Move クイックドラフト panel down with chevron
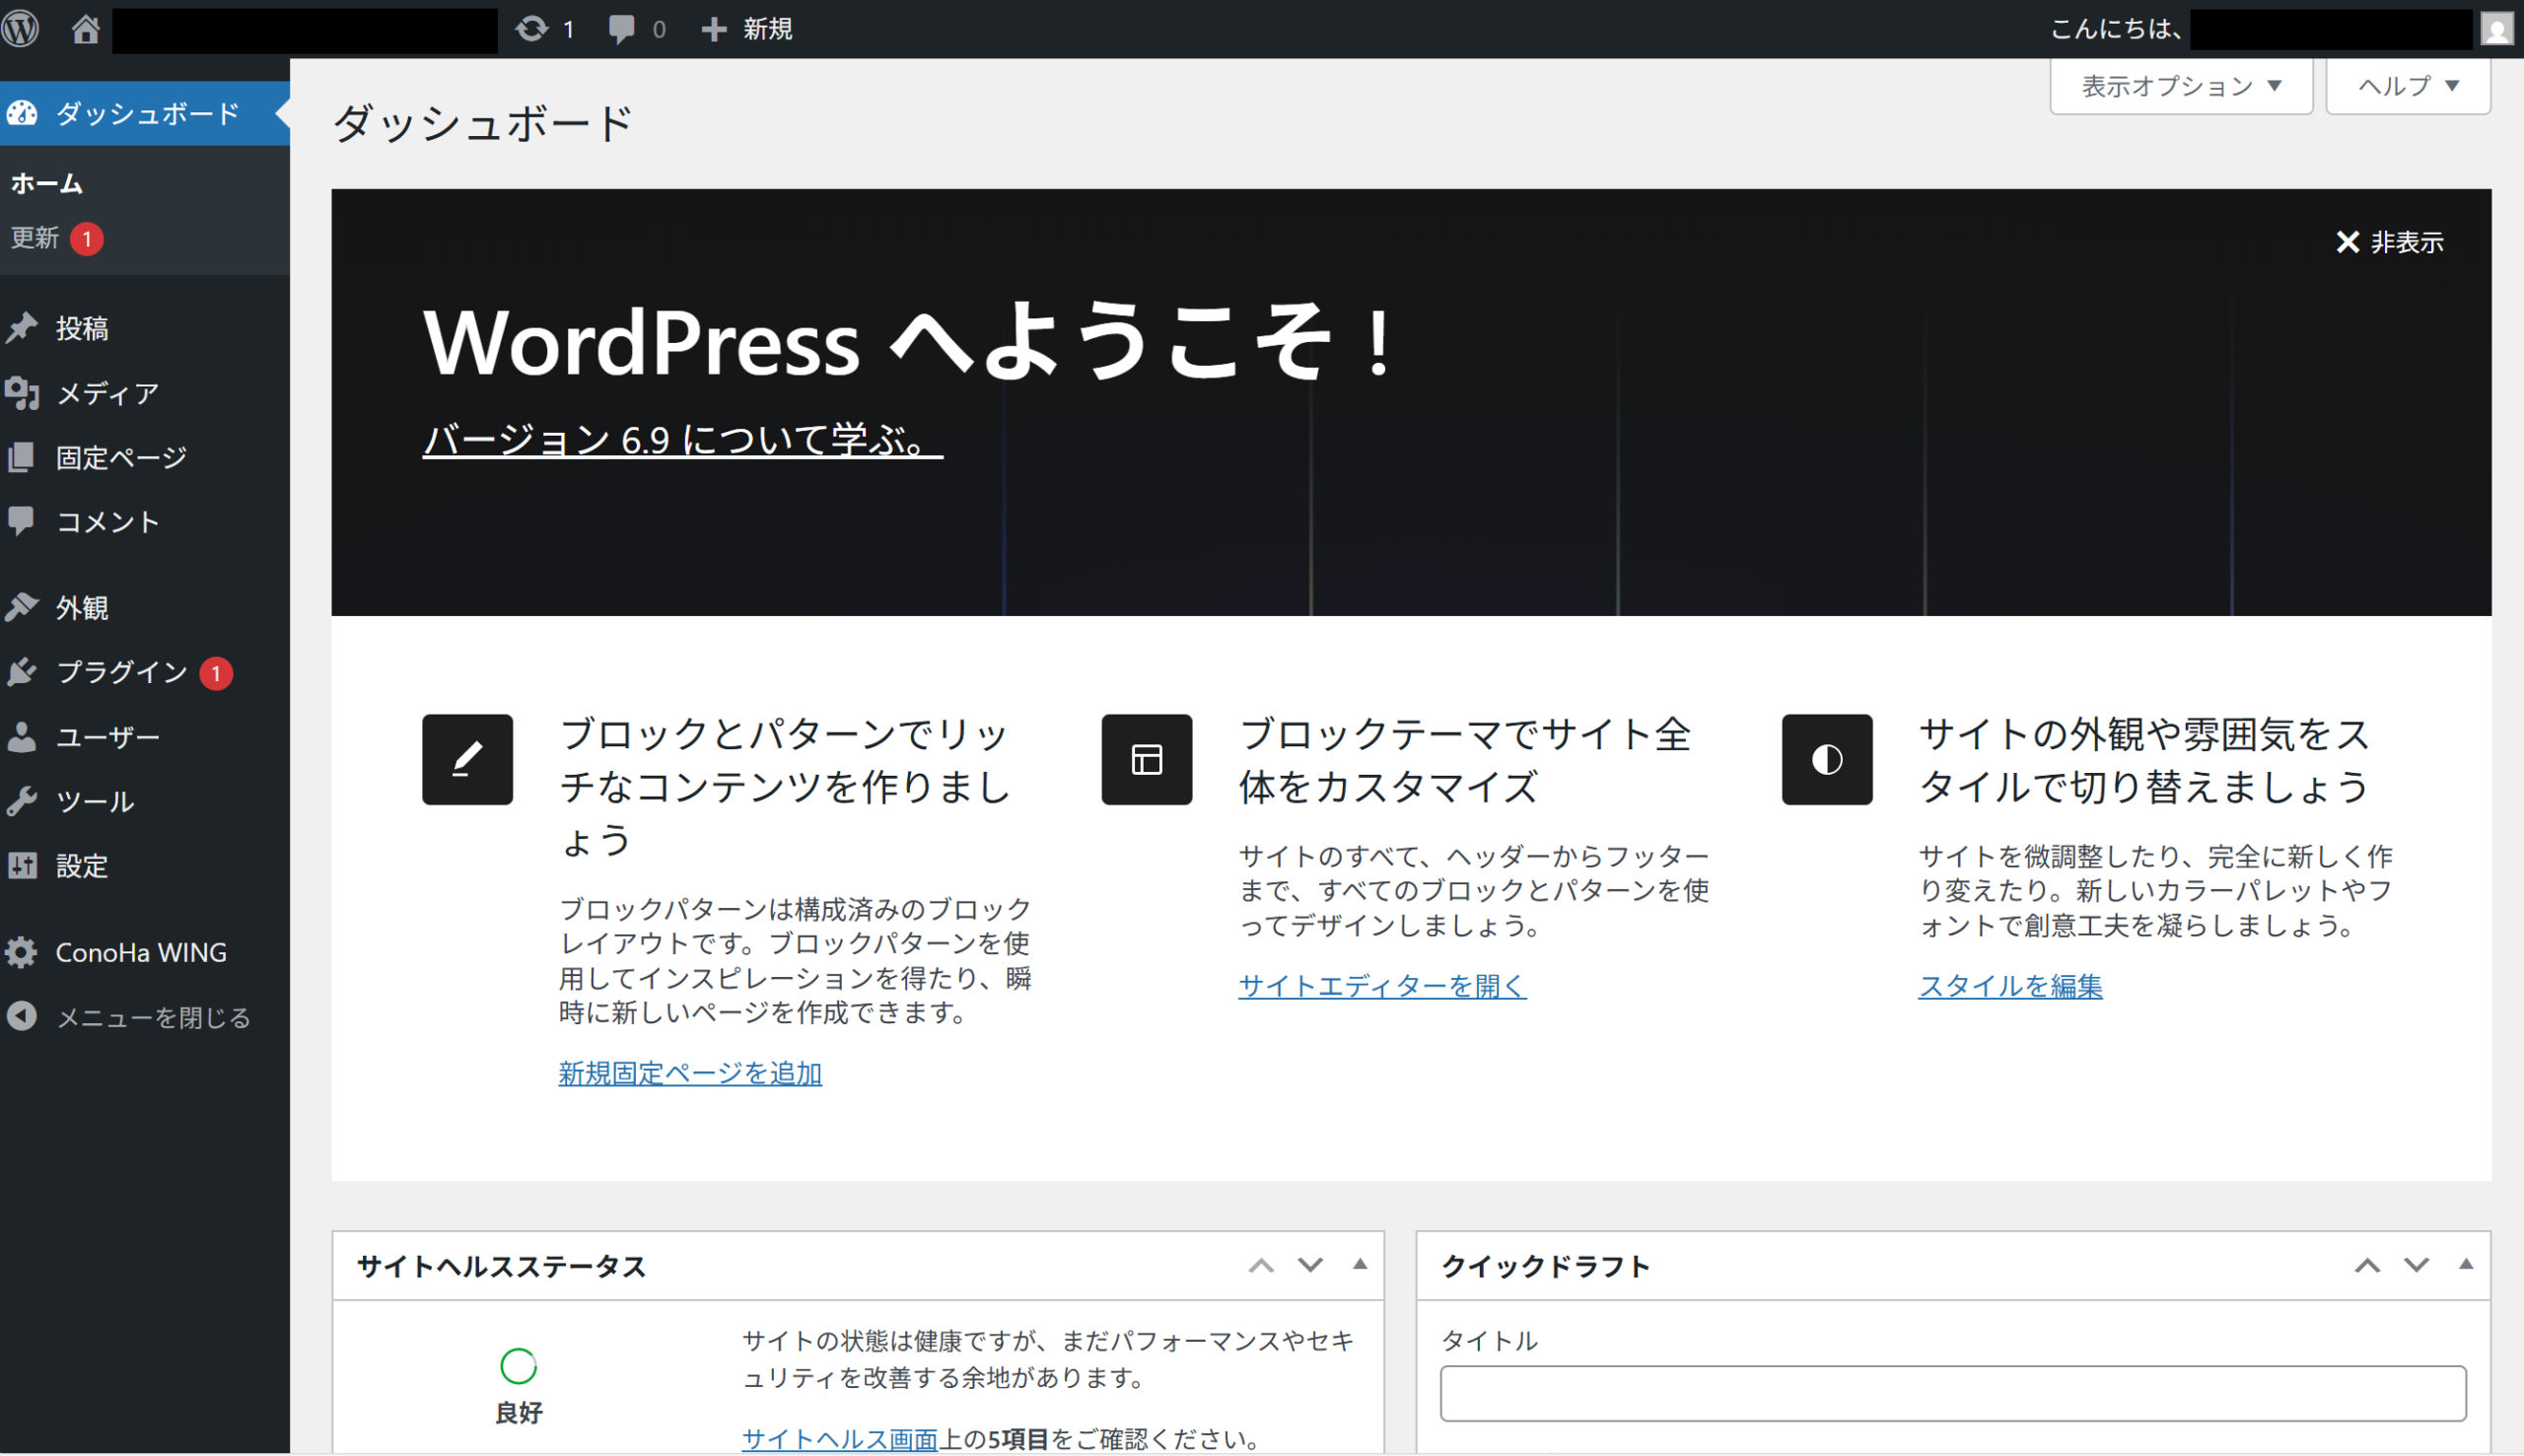Image resolution: width=2524 pixels, height=1456 pixels. coord(2416,1266)
